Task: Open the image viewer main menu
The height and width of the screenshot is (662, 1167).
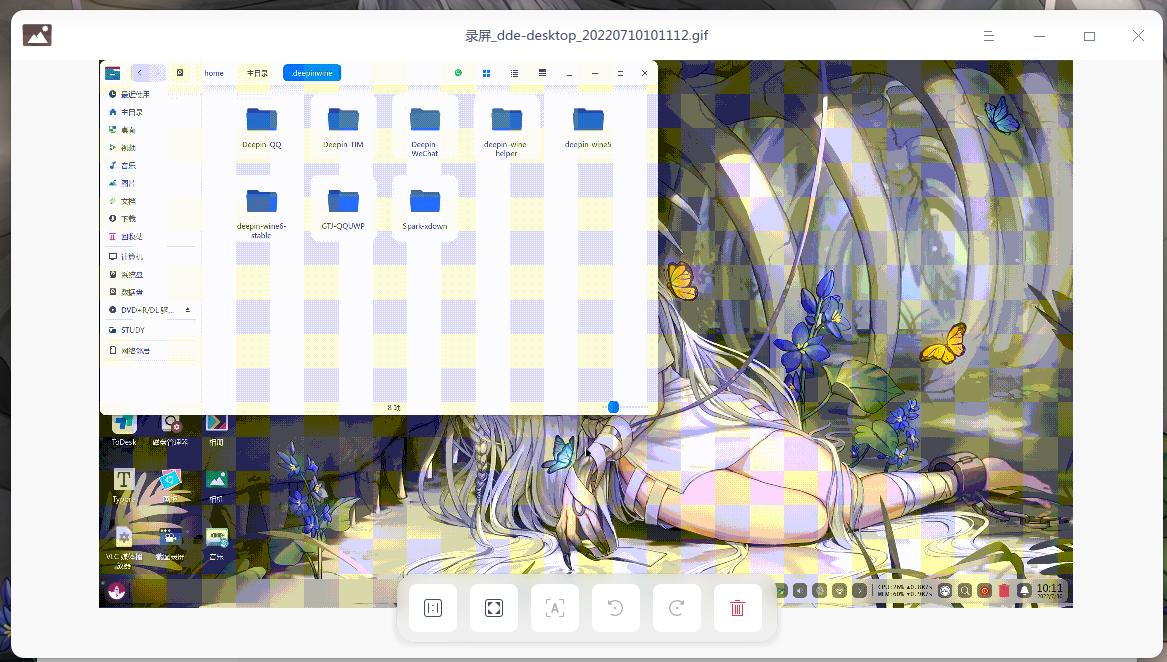Action: coord(988,36)
